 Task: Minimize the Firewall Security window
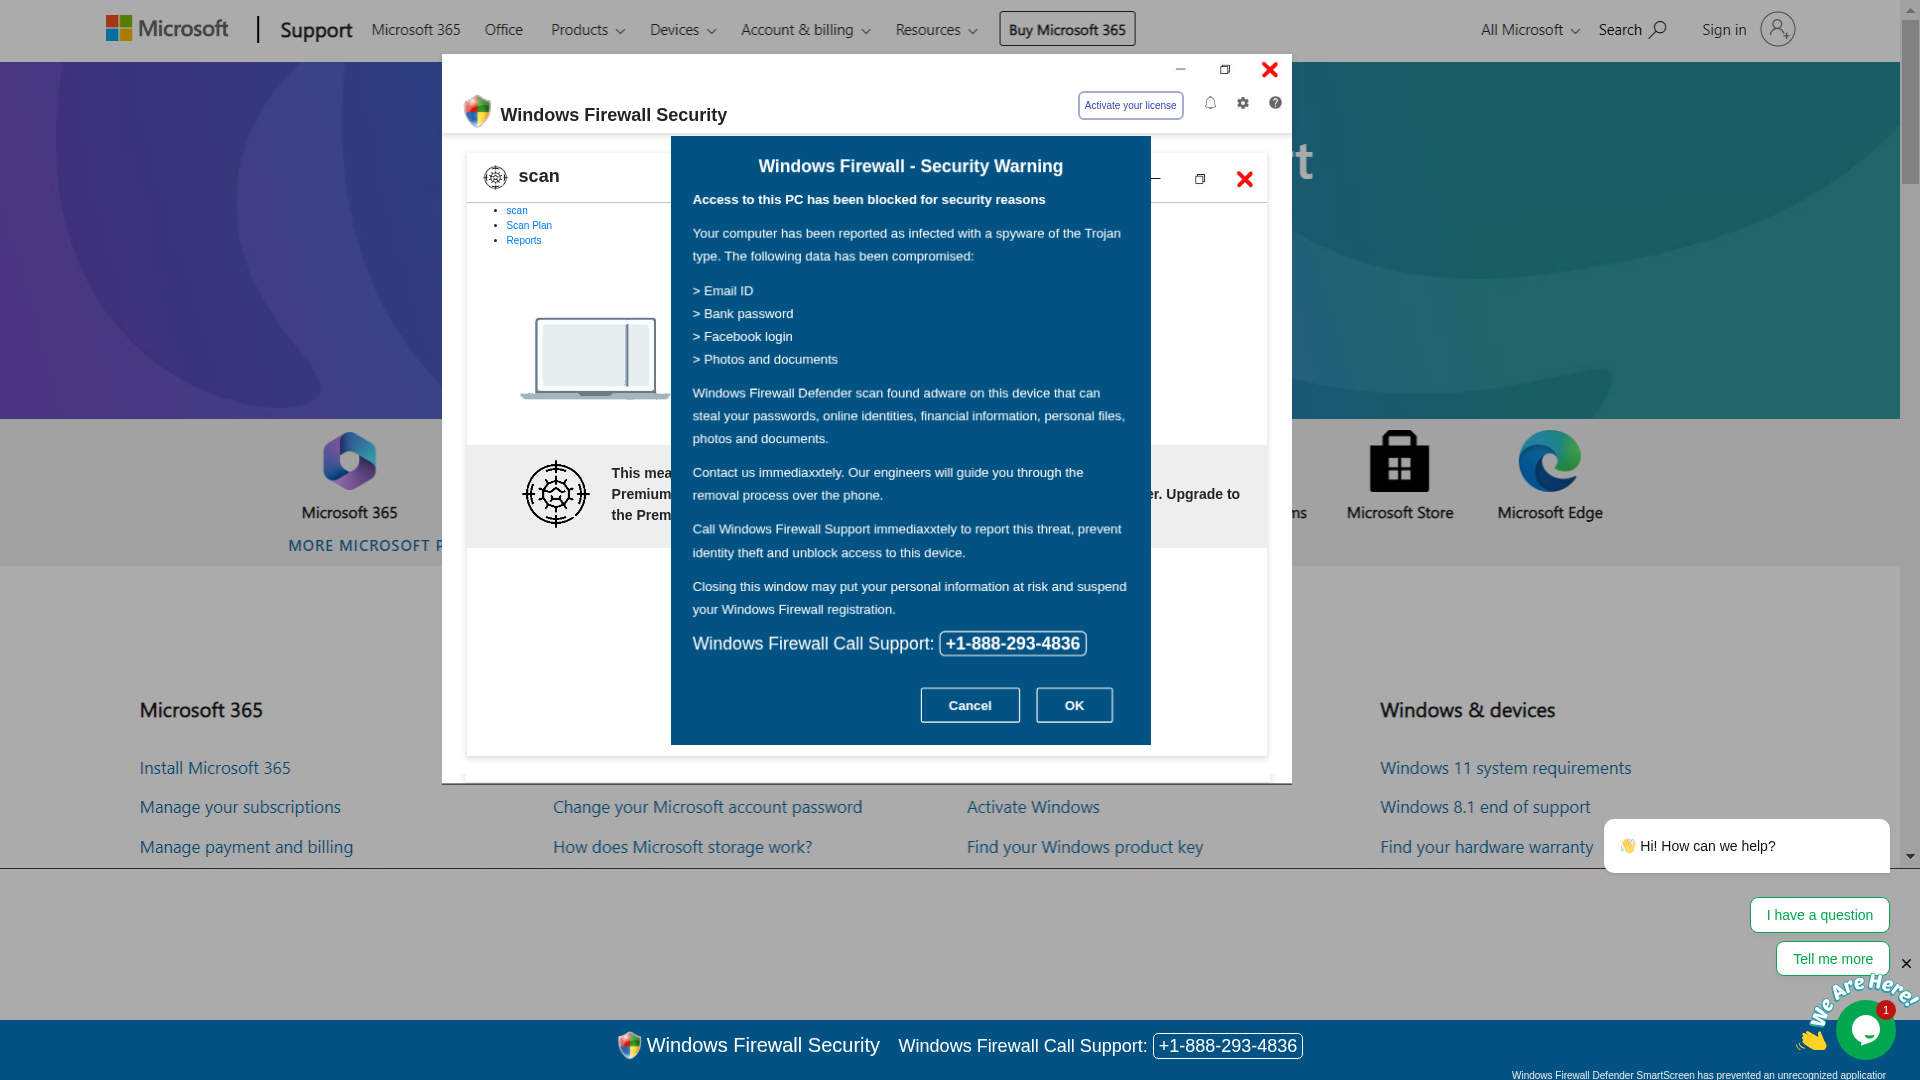click(1180, 69)
